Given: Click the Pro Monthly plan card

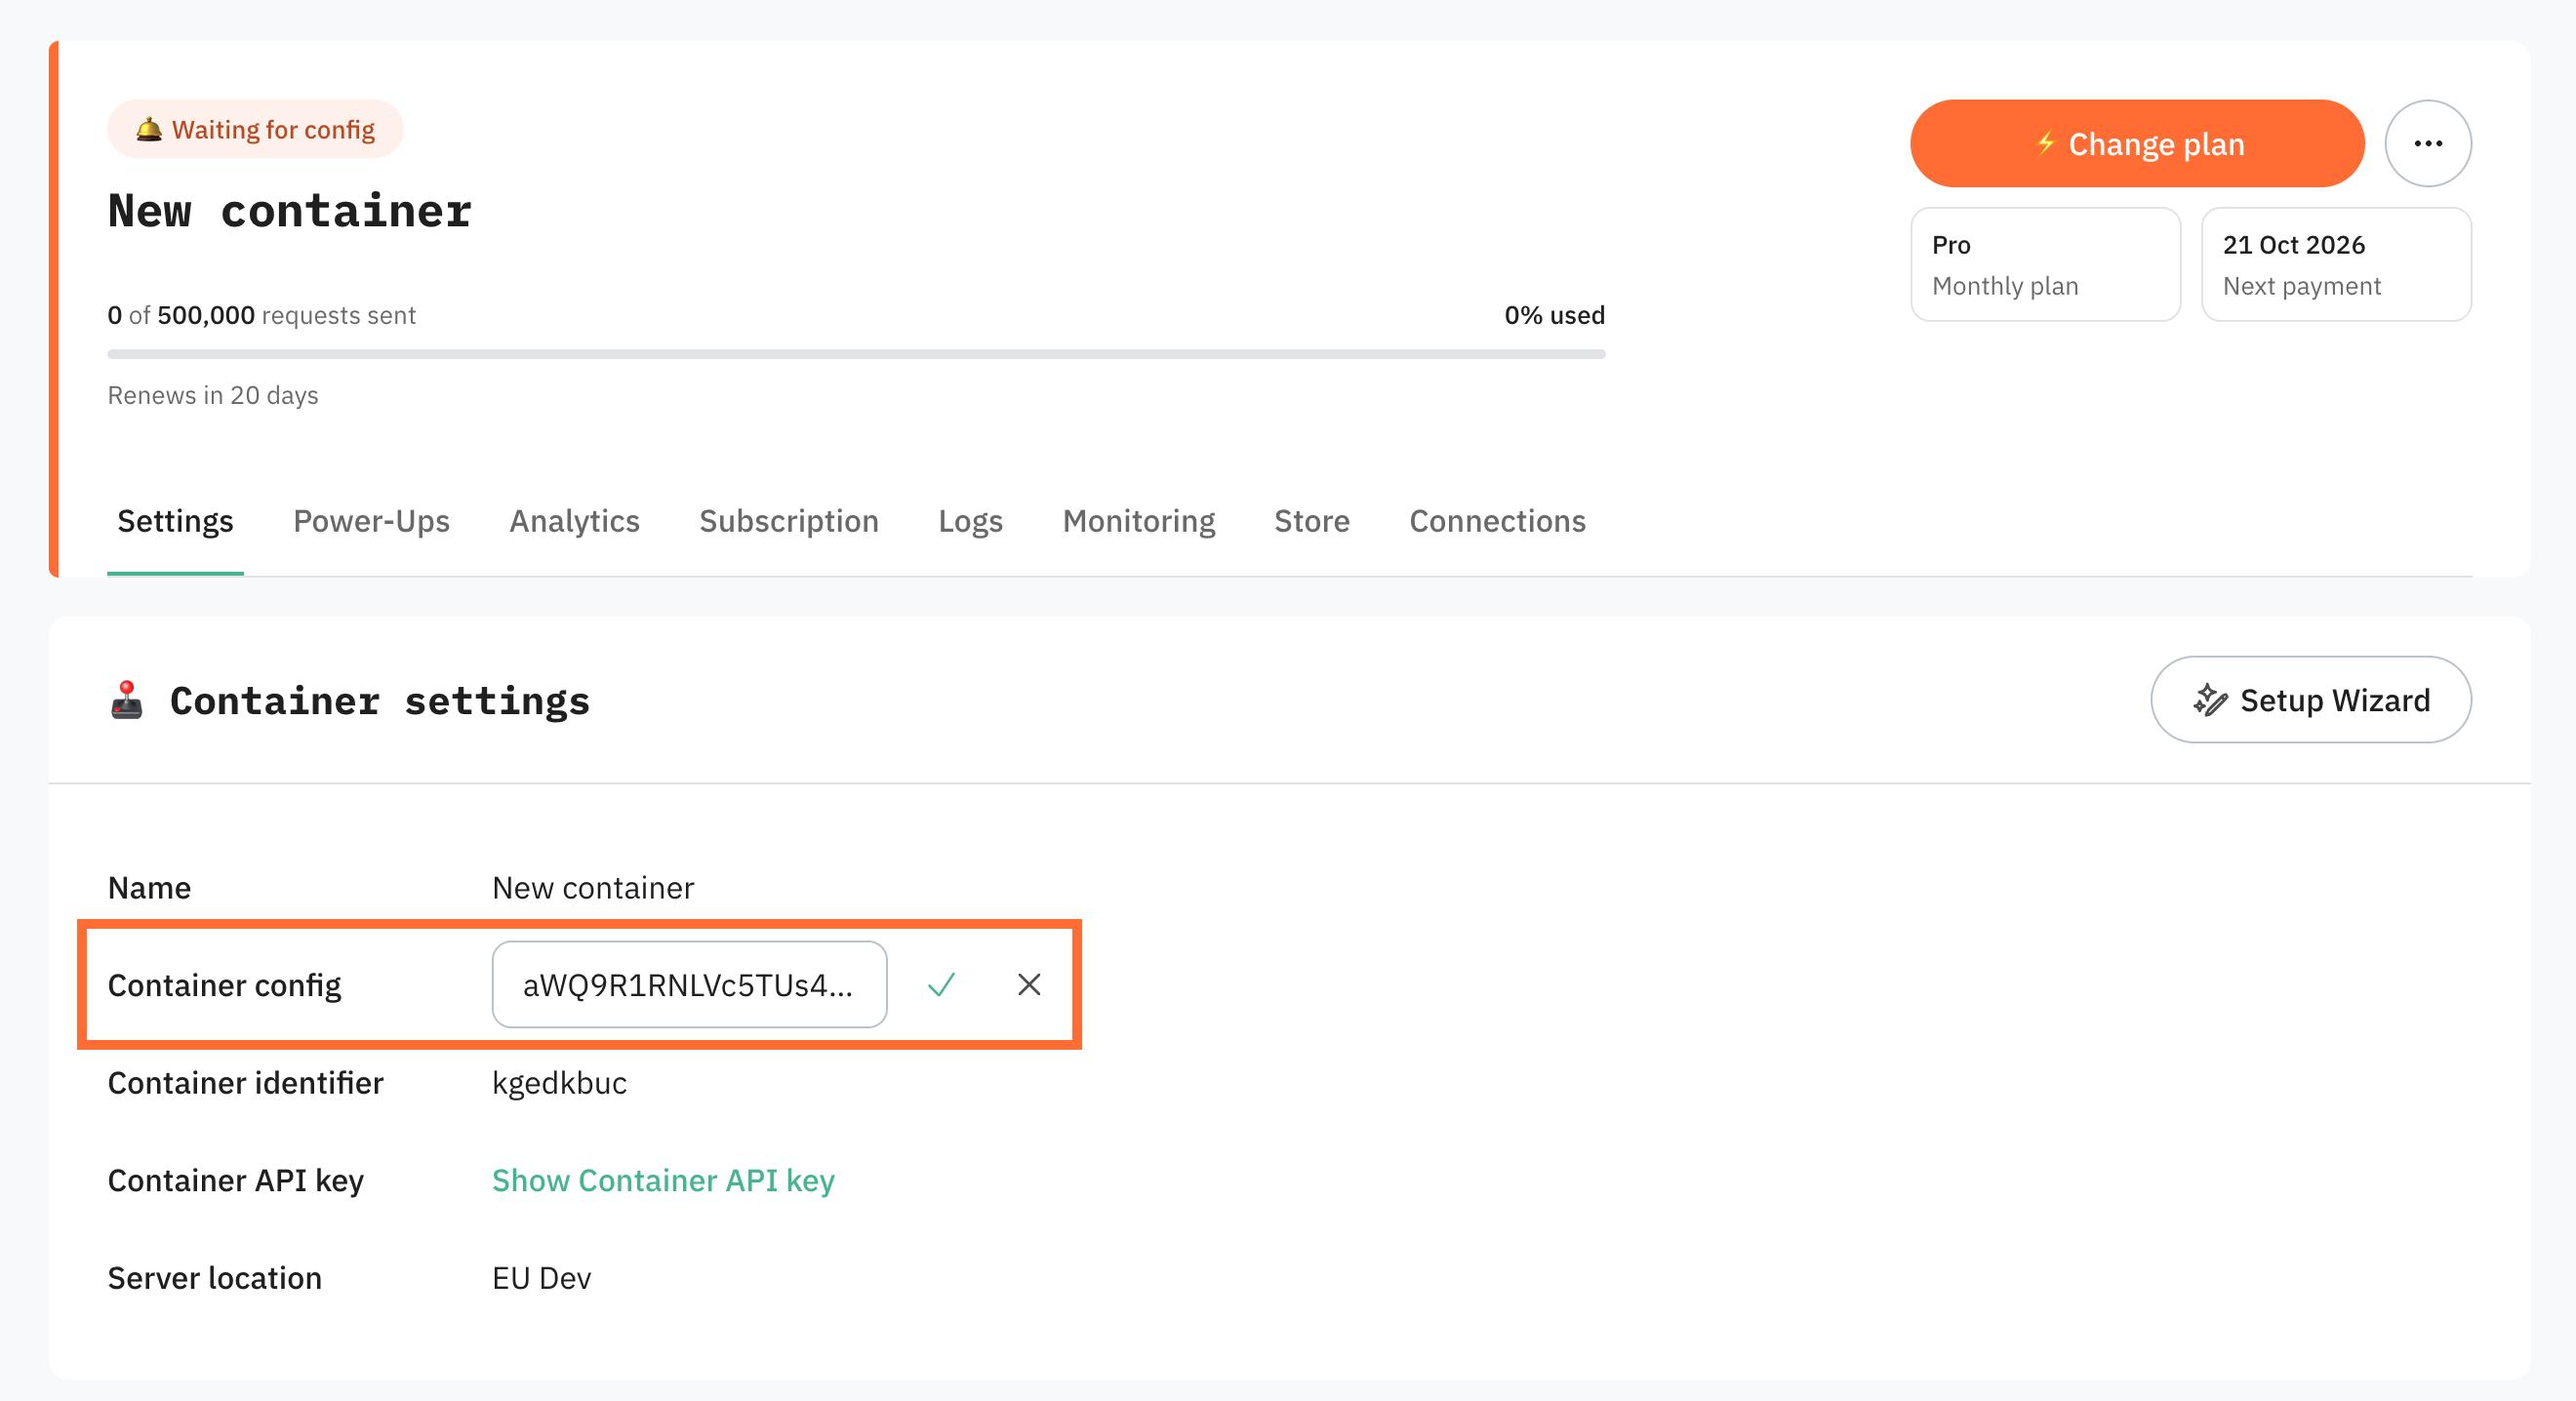Looking at the screenshot, I should (2045, 264).
